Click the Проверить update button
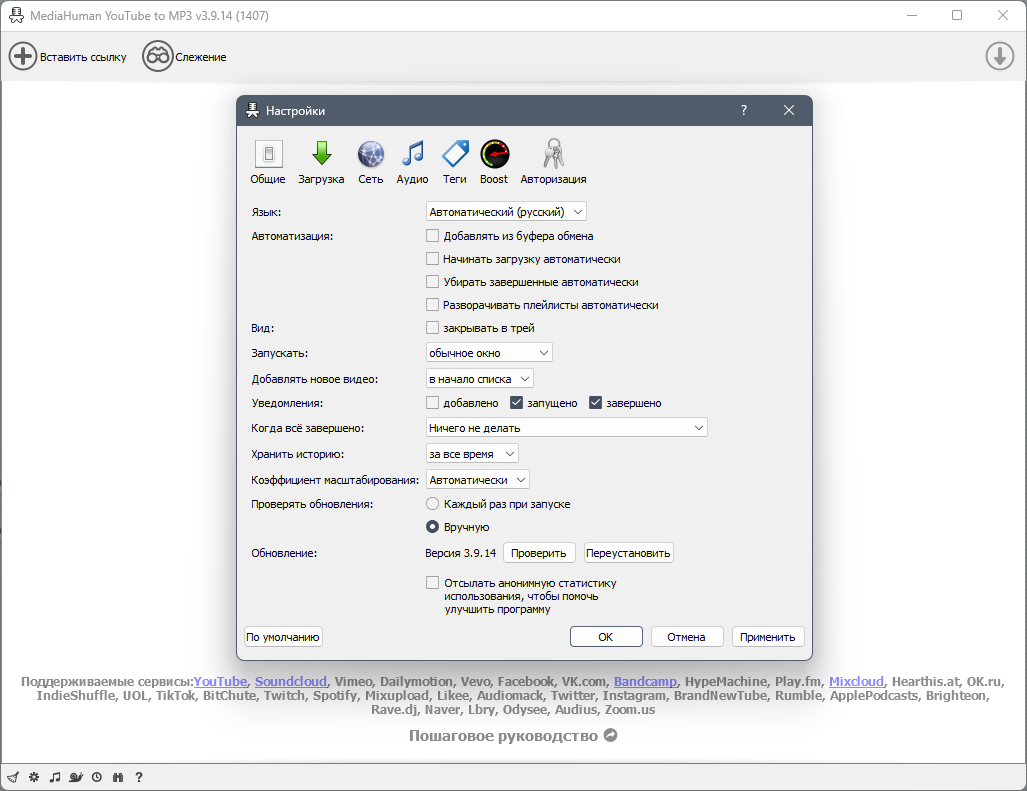This screenshot has width=1027, height=791. pyautogui.click(x=539, y=553)
